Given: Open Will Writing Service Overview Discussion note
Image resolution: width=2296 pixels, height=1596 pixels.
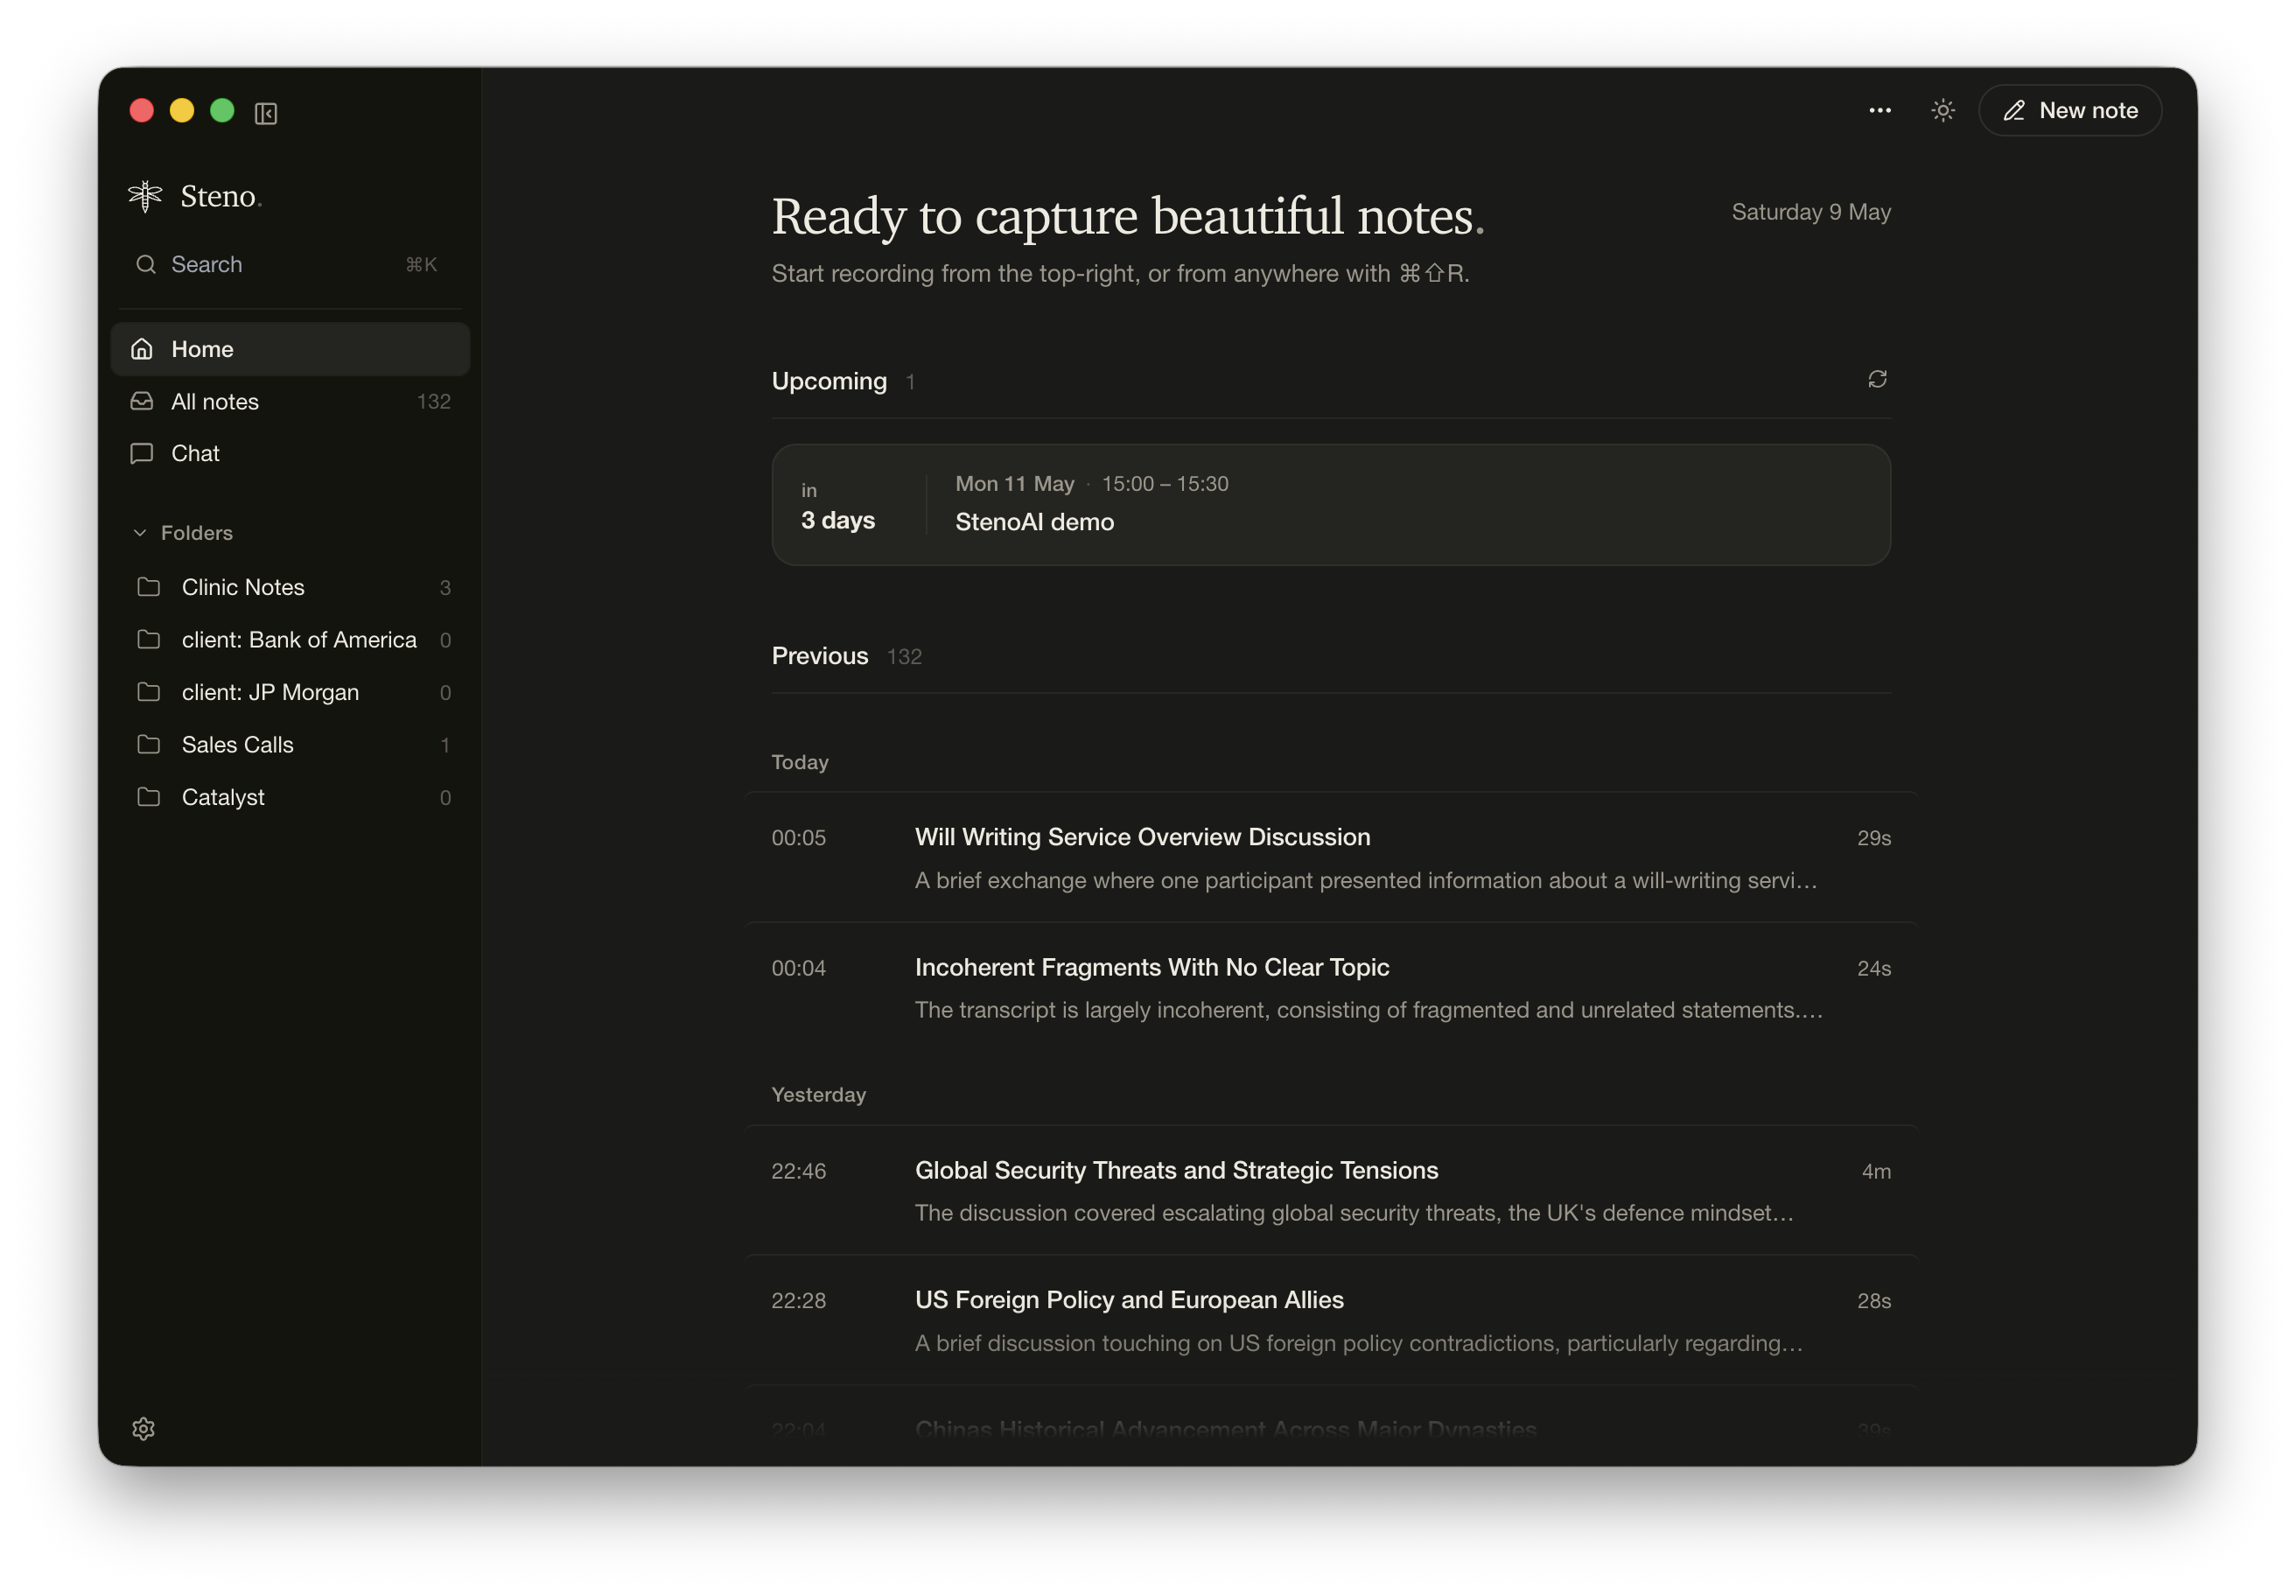Looking at the screenshot, I should [x=1331, y=857].
